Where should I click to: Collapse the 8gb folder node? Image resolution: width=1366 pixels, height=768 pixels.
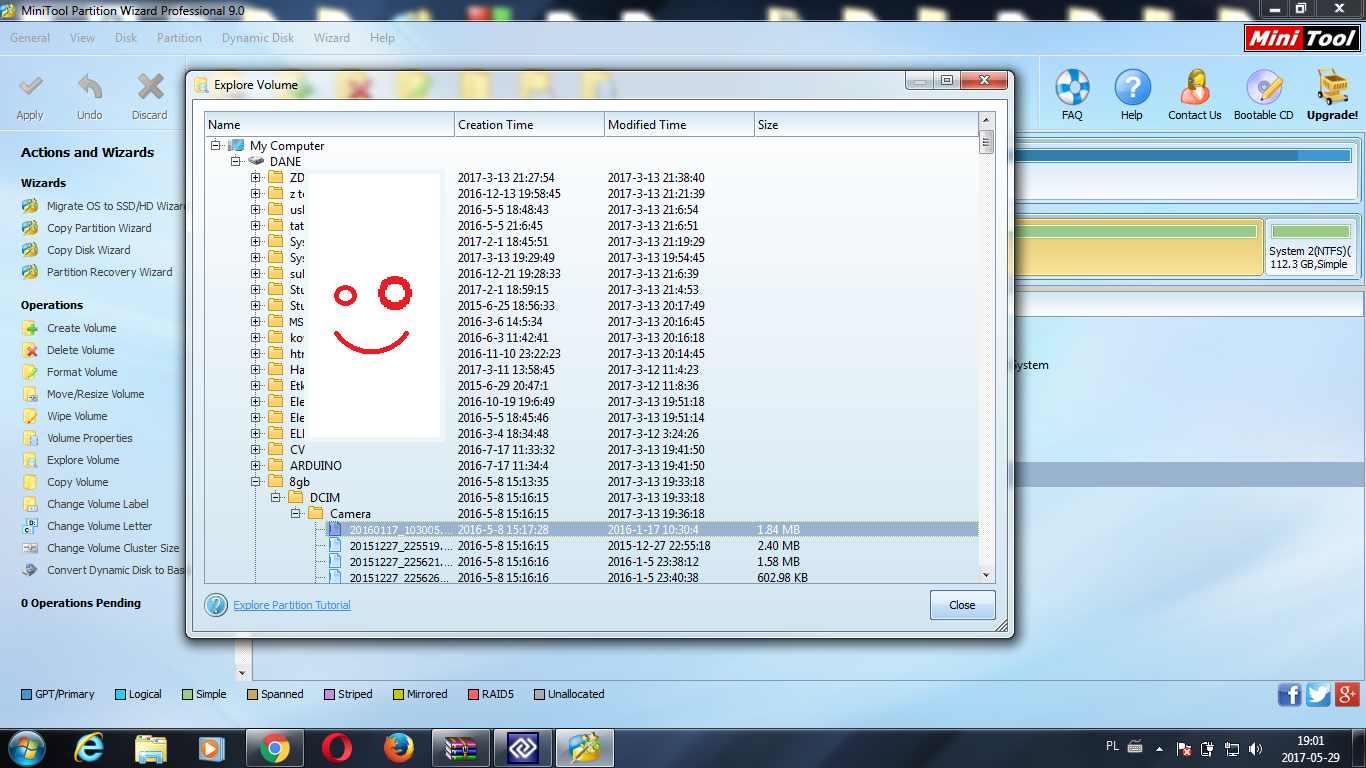pos(255,482)
